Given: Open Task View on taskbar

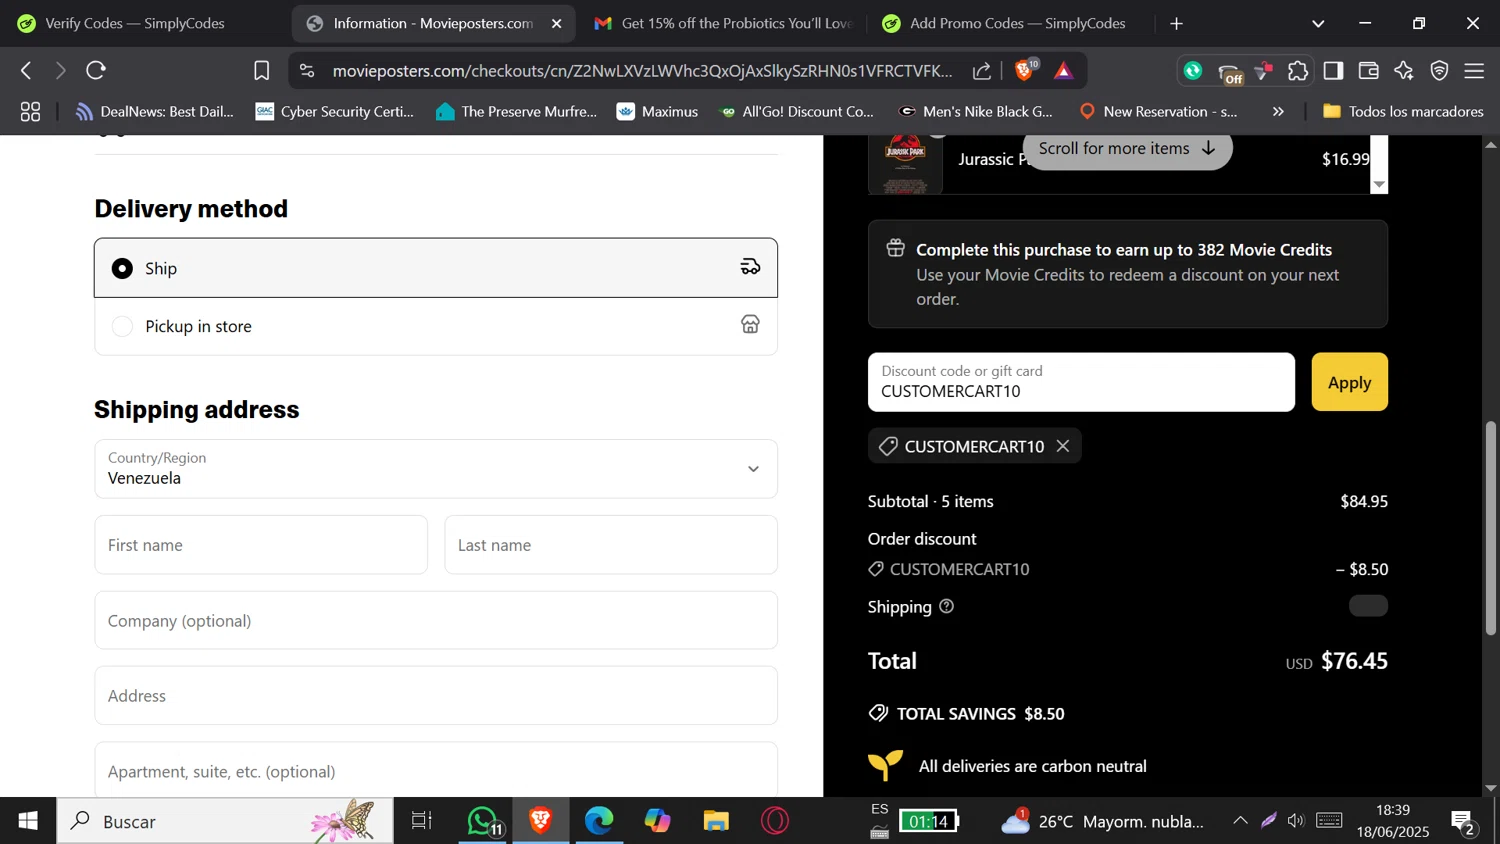Looking at the screenshot, I should tap(422, 821).
